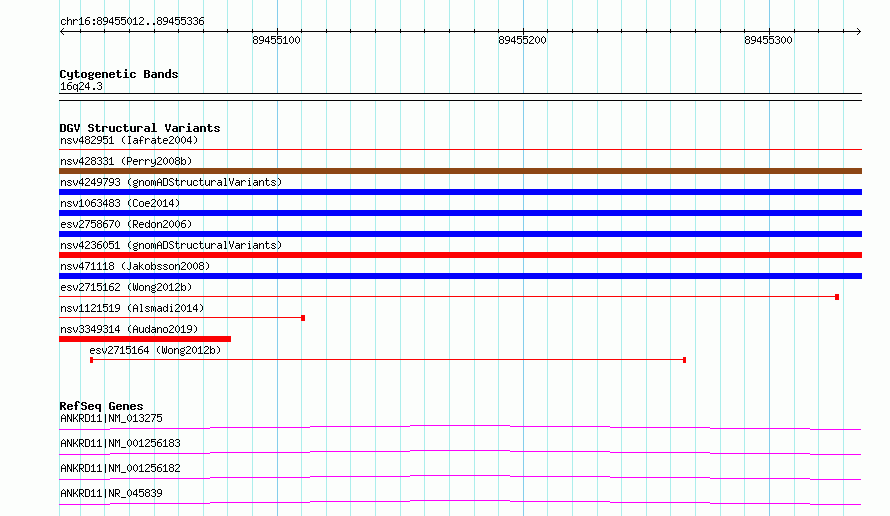Click the left arrow end of ruler
Screen dimensions: 890x516
click(x=62, y=31)
